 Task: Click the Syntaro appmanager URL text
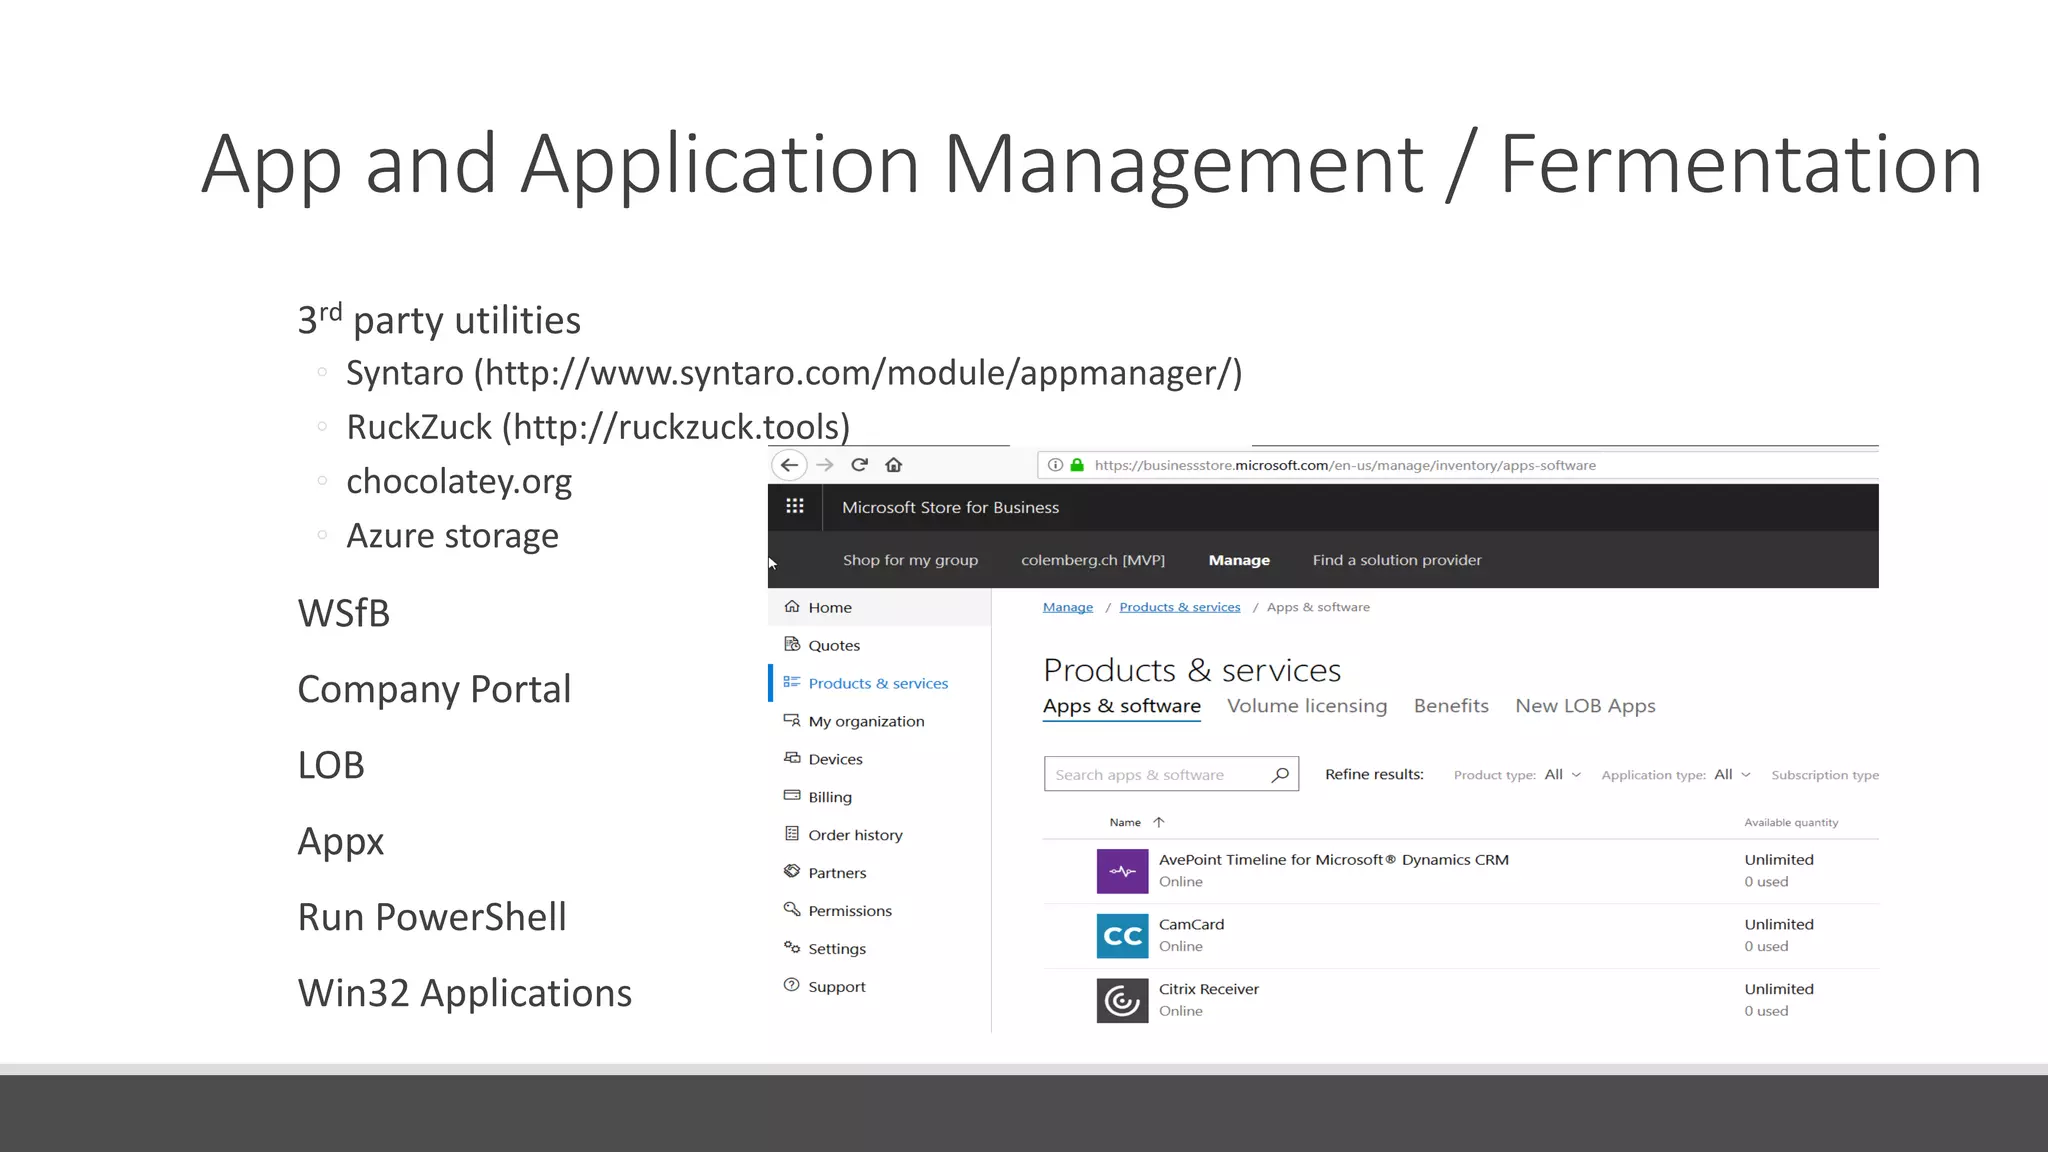pyautogui.click(x=858, y=373)
